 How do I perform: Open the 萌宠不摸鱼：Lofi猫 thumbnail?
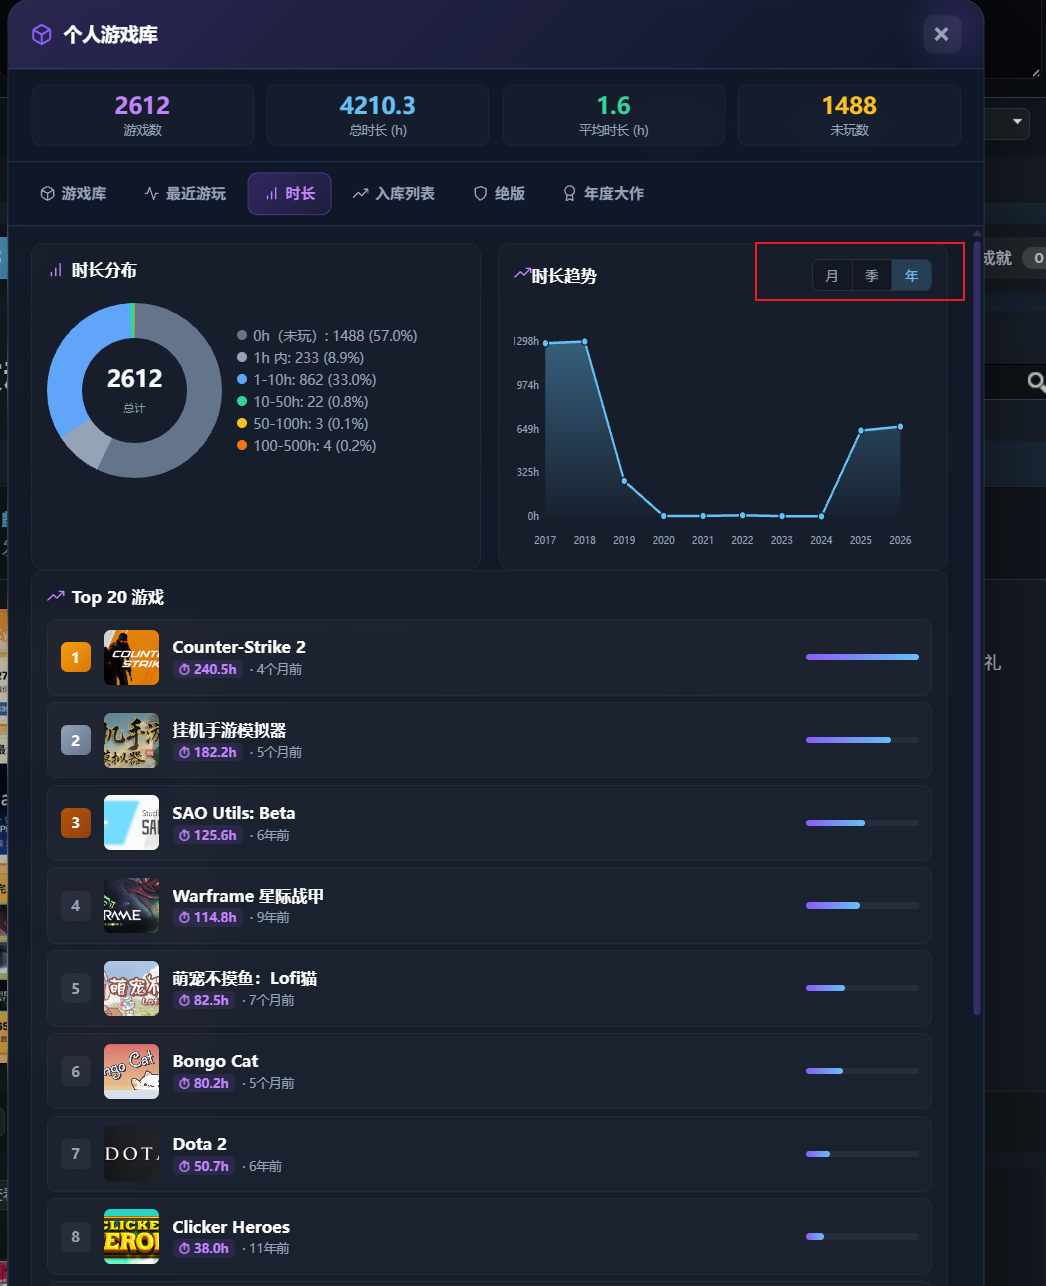131,989
